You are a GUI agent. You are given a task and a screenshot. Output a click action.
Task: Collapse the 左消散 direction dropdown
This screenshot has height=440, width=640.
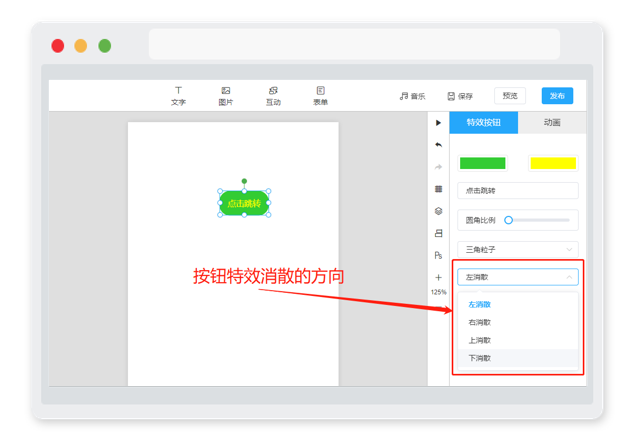click(x=518, y=277)
